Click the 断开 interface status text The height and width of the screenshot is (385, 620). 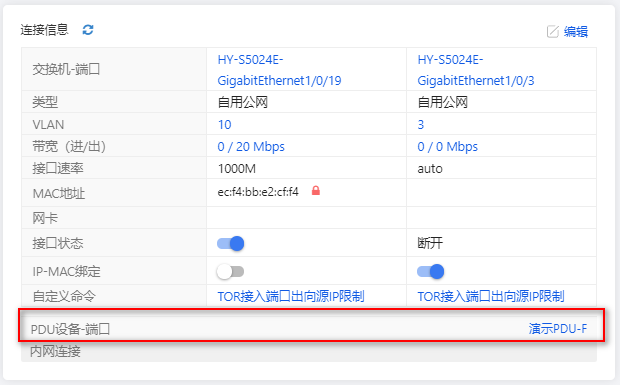(x=430, y=243)
